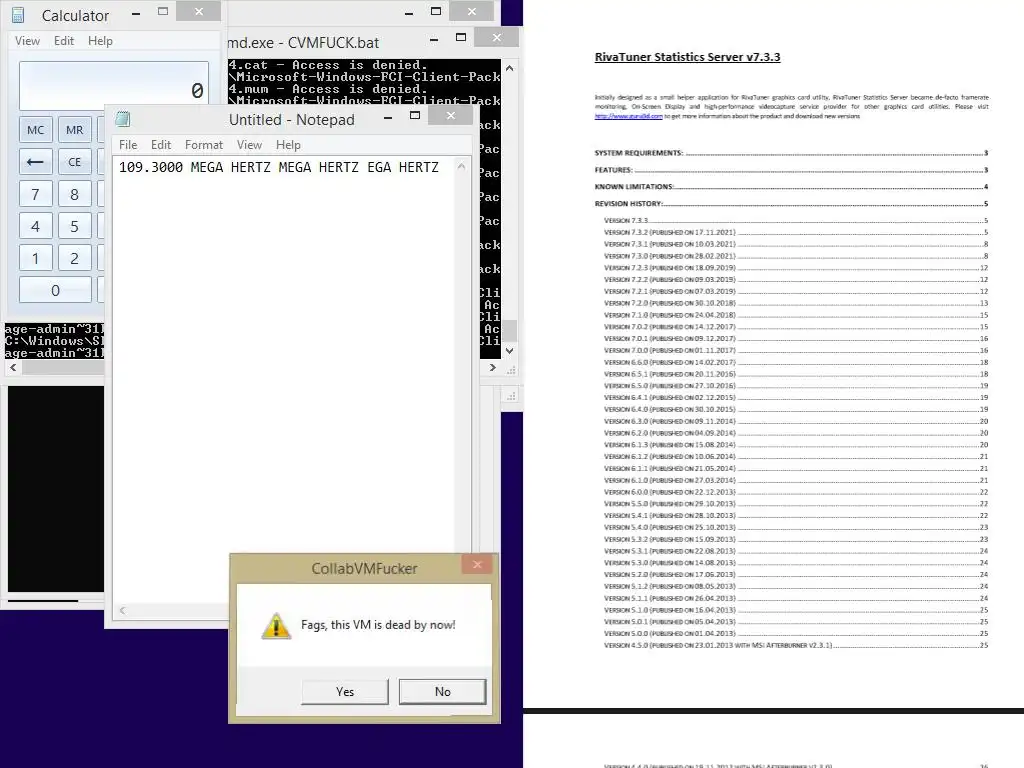Close the Calculator window
Viewport: 1024px width, 768px height.
199,11
